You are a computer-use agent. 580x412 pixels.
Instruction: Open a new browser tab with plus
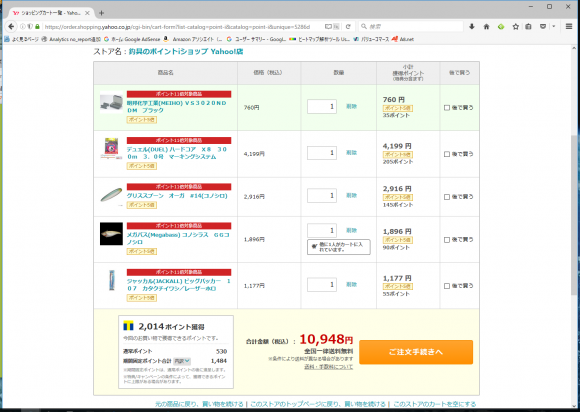coord(101,13)
